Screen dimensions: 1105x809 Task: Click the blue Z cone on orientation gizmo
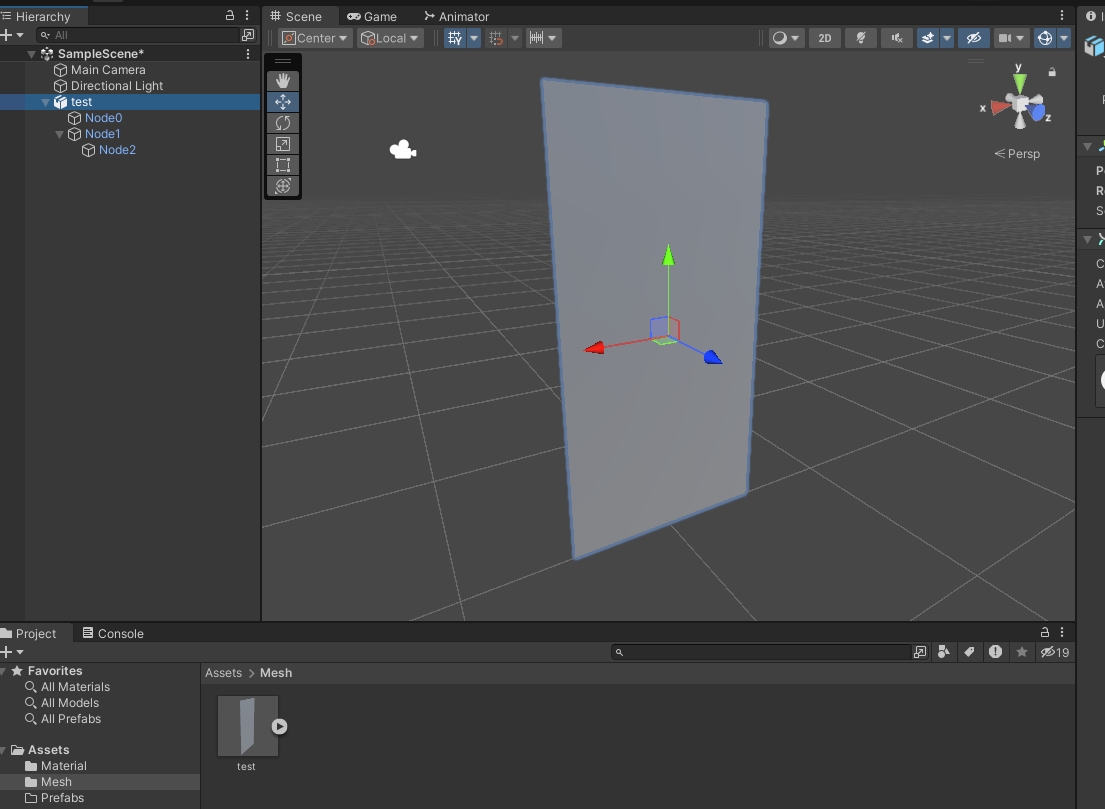click(1036, 113)
